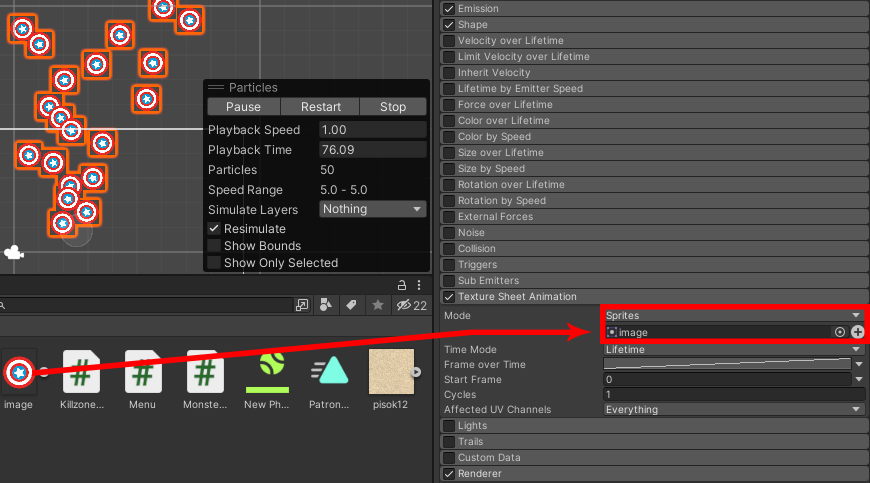Disable the Emission module checkbox
Screen dimensions: 870x483
point(449,8)
